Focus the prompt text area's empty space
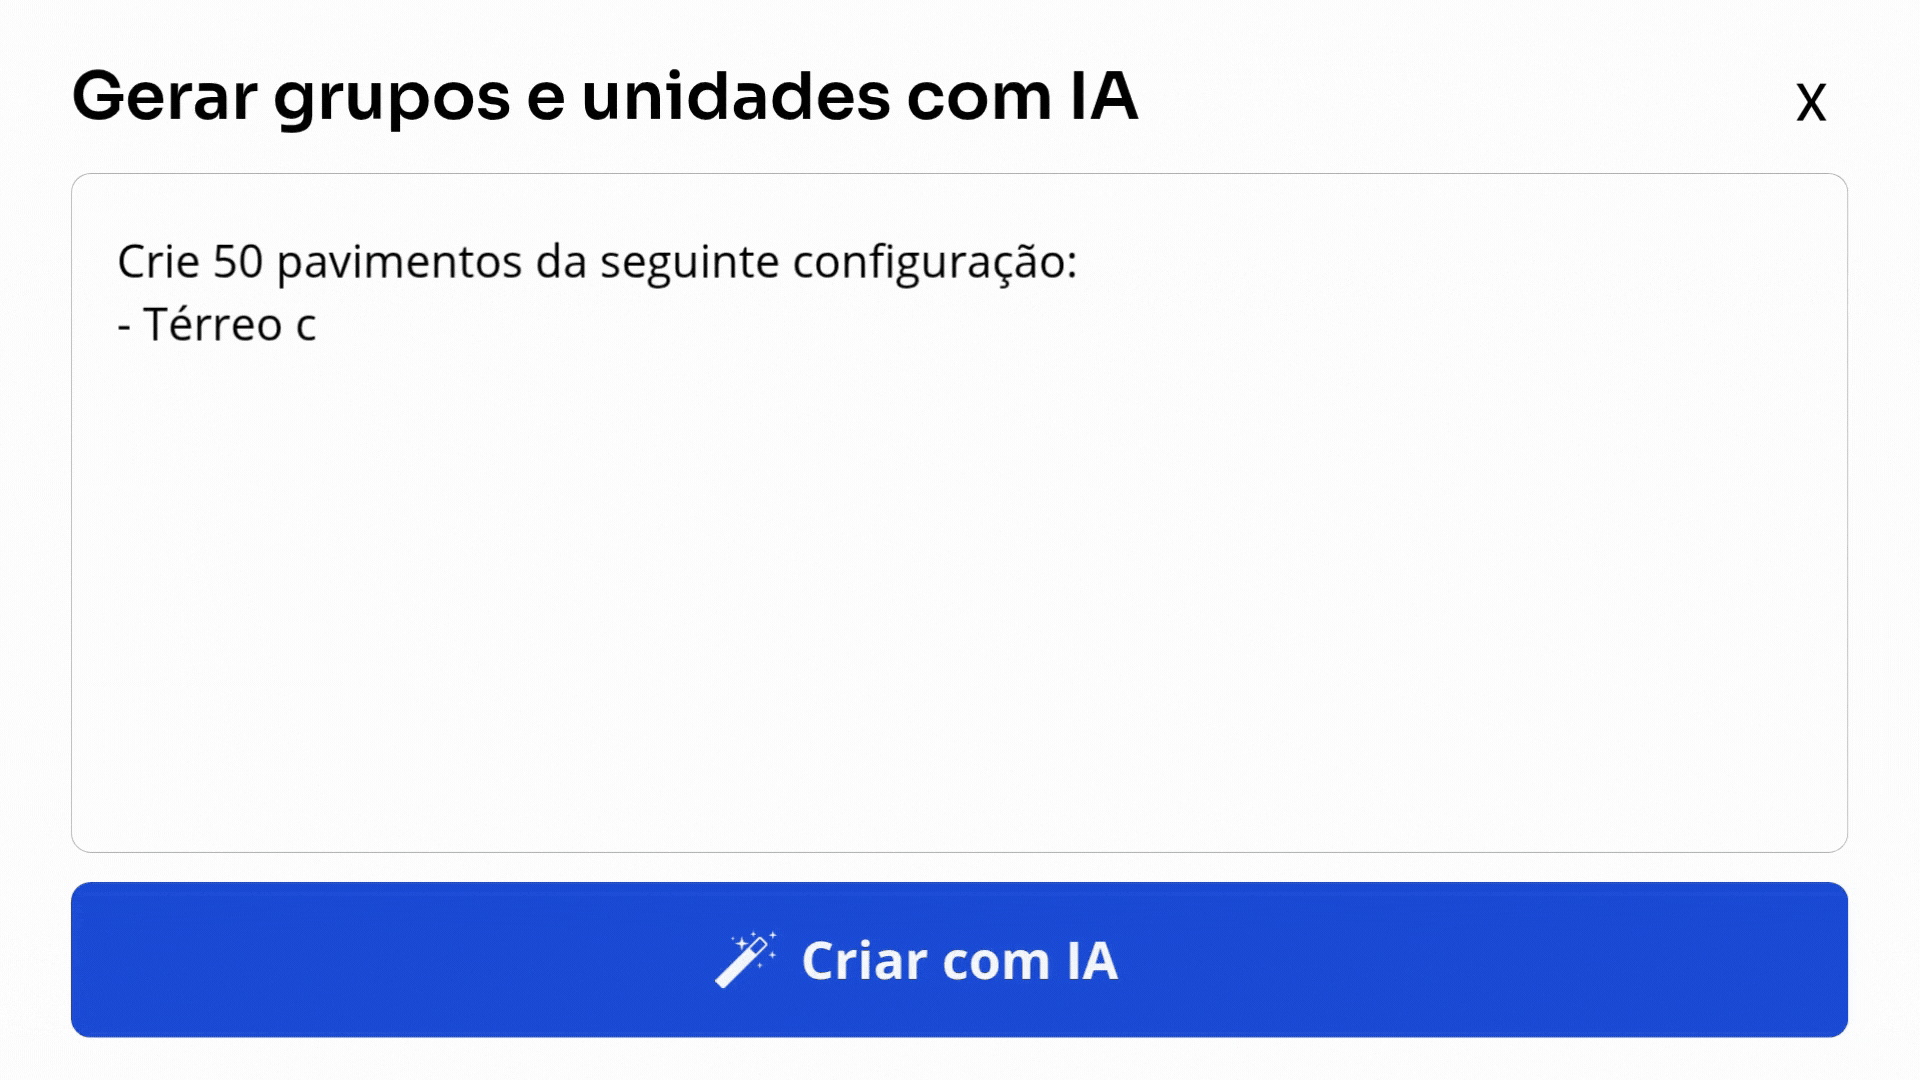This screenshot has width=1920, height=1080. [x=958, y=600]
